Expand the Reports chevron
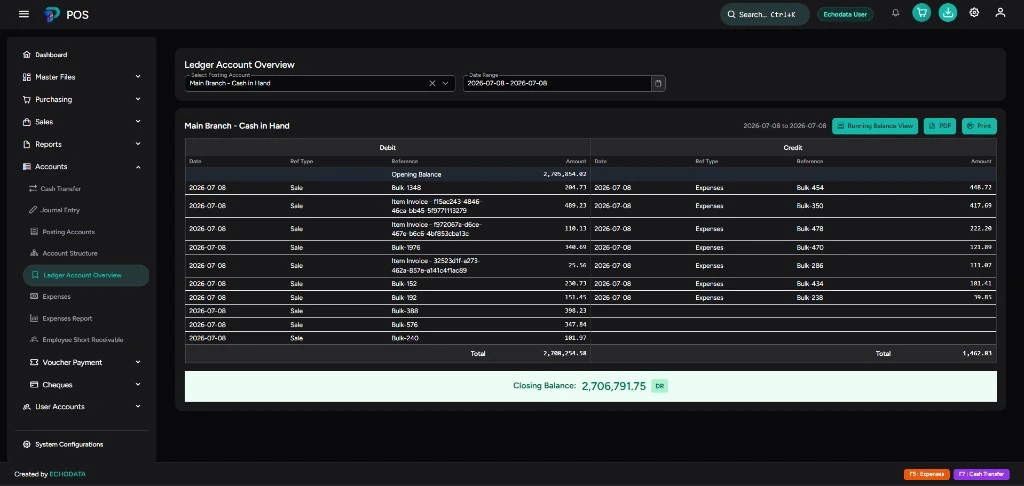This screenshot has height=486, width=1024. click(x=138, y=144)
